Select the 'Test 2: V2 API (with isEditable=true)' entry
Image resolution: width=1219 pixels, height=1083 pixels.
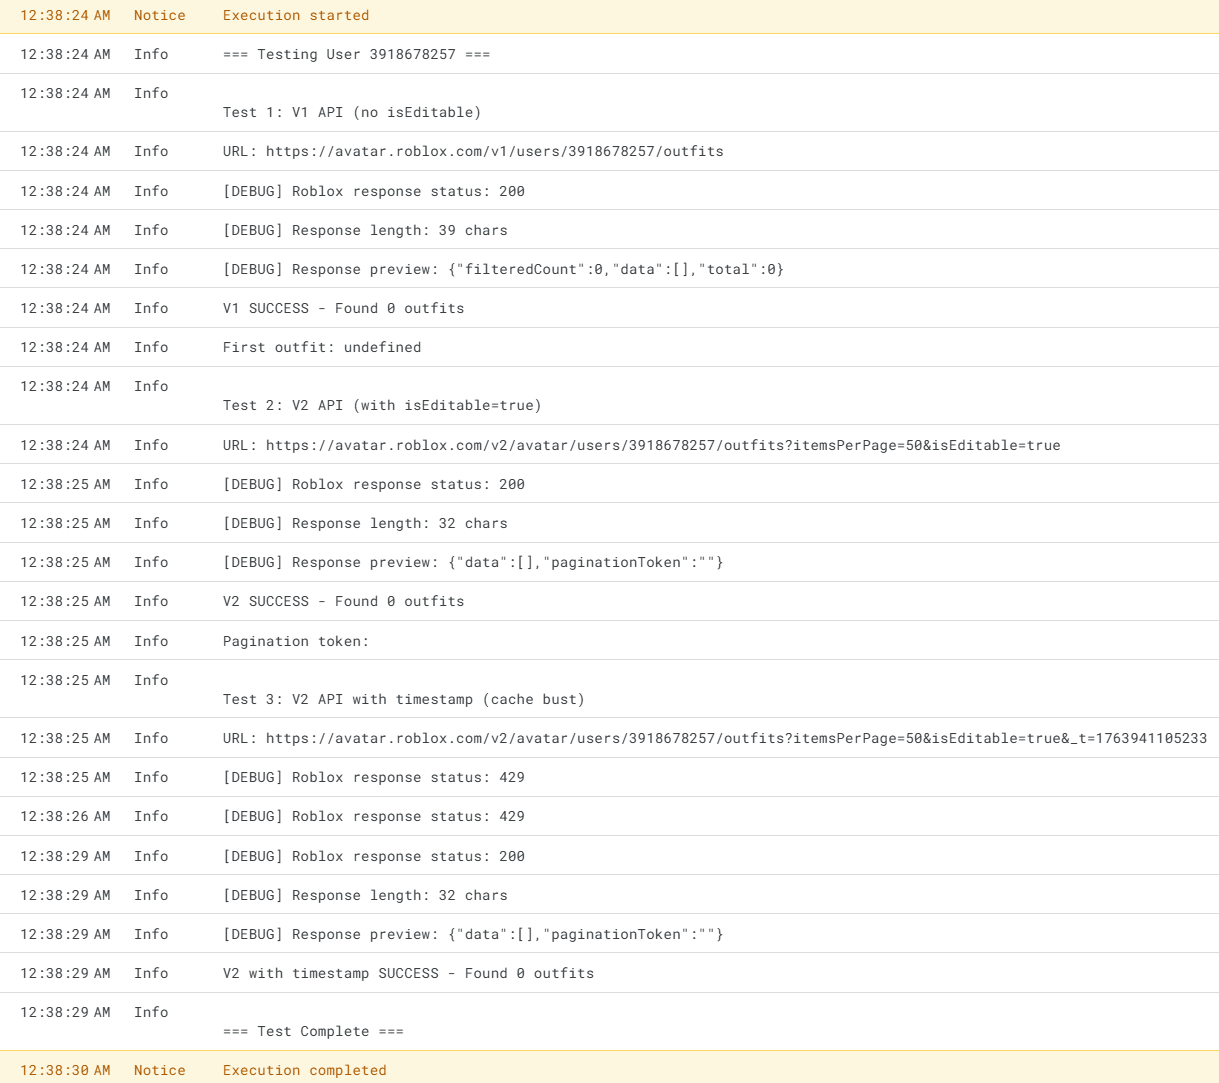pyautogui.click(x=380, y=405)
